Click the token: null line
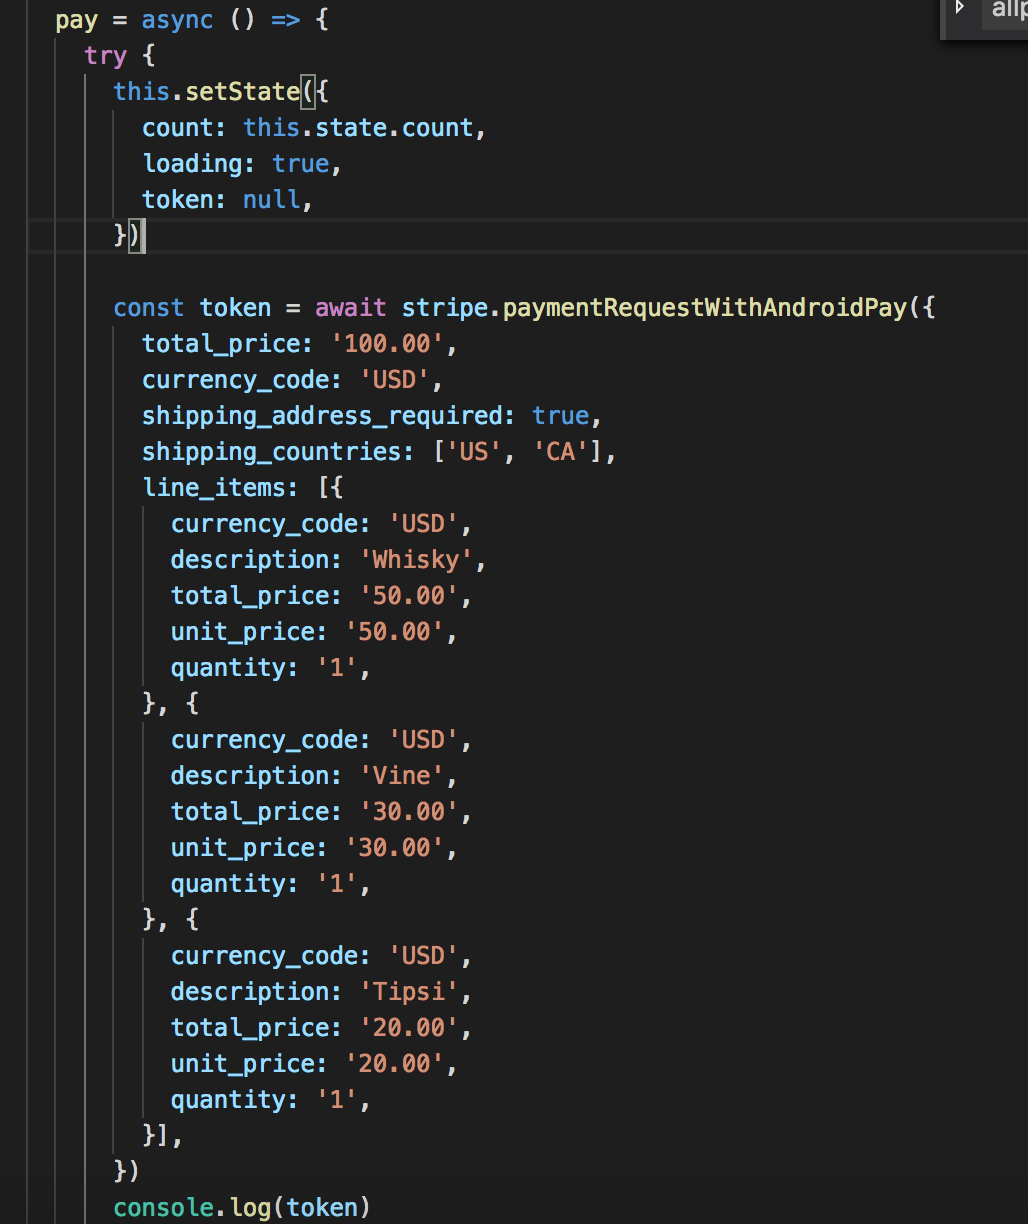 click(226, 199)
